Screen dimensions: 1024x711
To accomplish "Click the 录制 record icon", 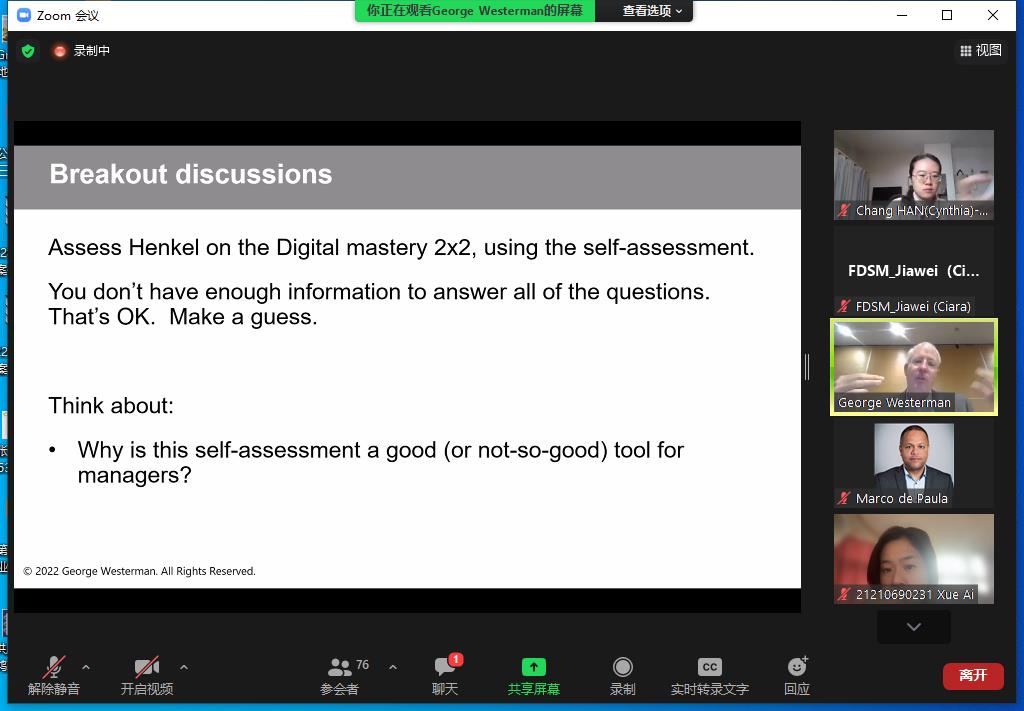I will coord(622,667).
